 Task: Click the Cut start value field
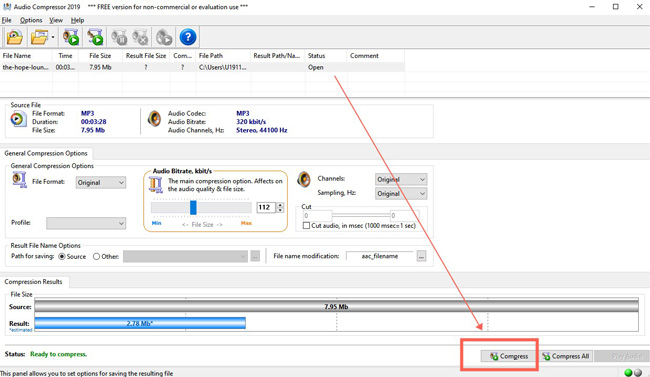coord(318,215)
